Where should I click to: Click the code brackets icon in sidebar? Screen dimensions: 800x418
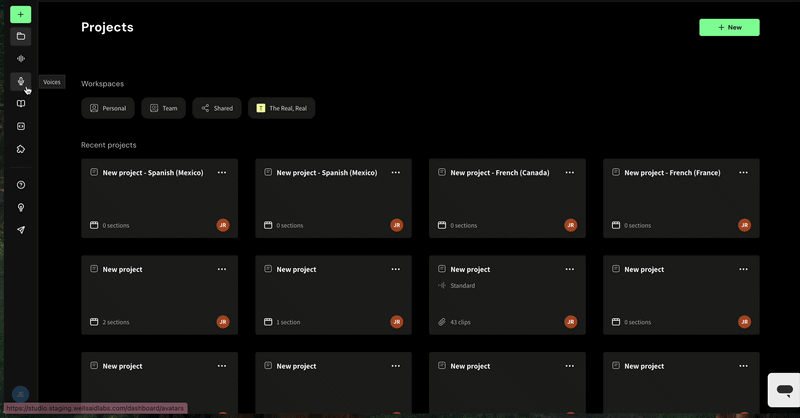(20, 126)
